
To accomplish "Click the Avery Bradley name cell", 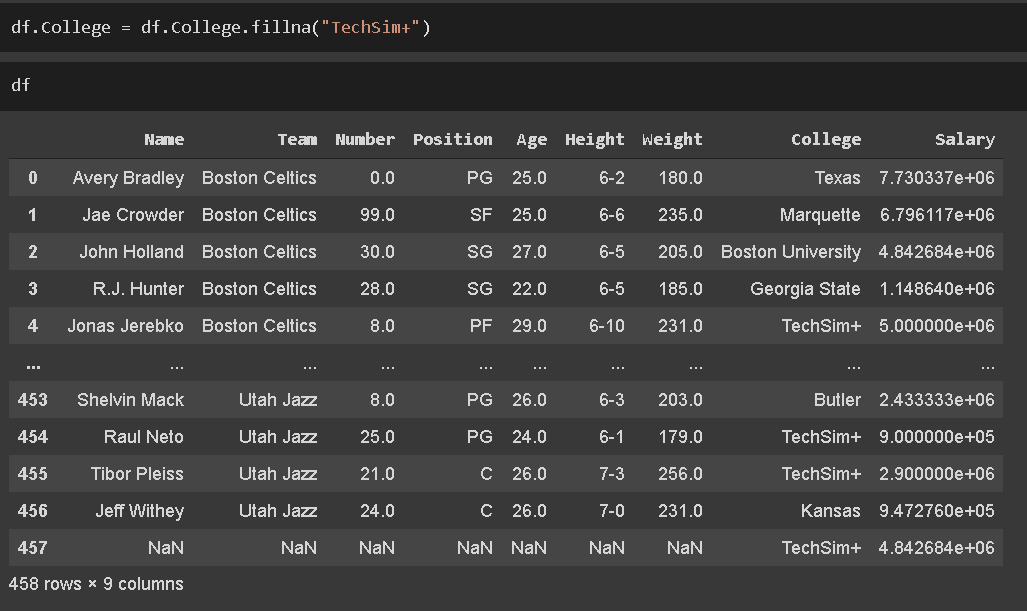I will coord(128,178).
